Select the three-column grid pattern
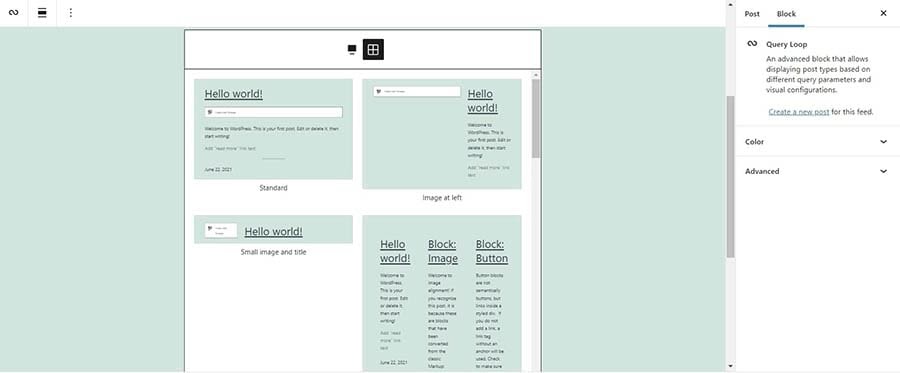The image size is (900, 373). click(x=442, y=293)
